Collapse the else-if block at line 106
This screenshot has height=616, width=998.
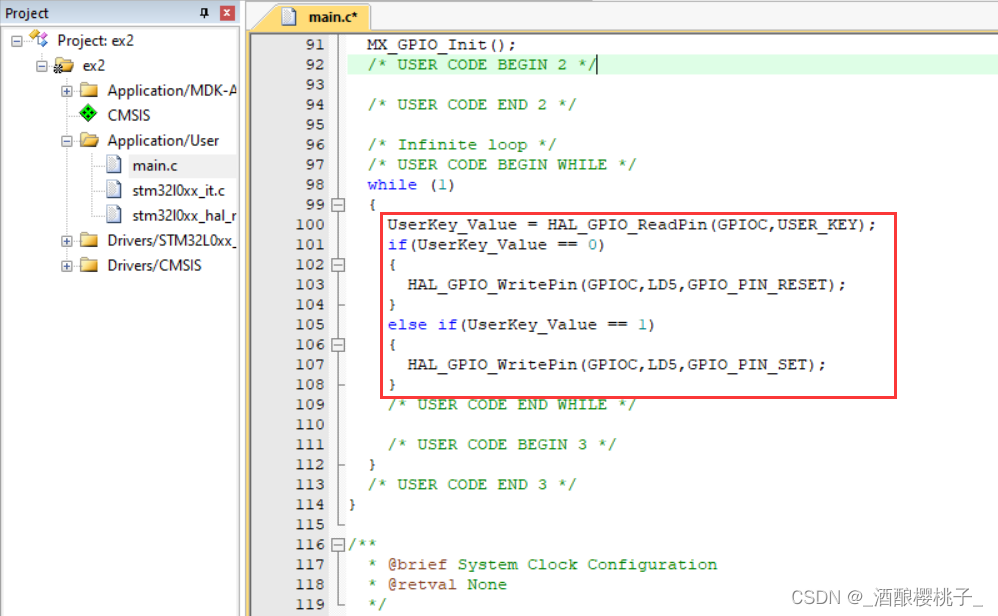click(x=339, y=345)
